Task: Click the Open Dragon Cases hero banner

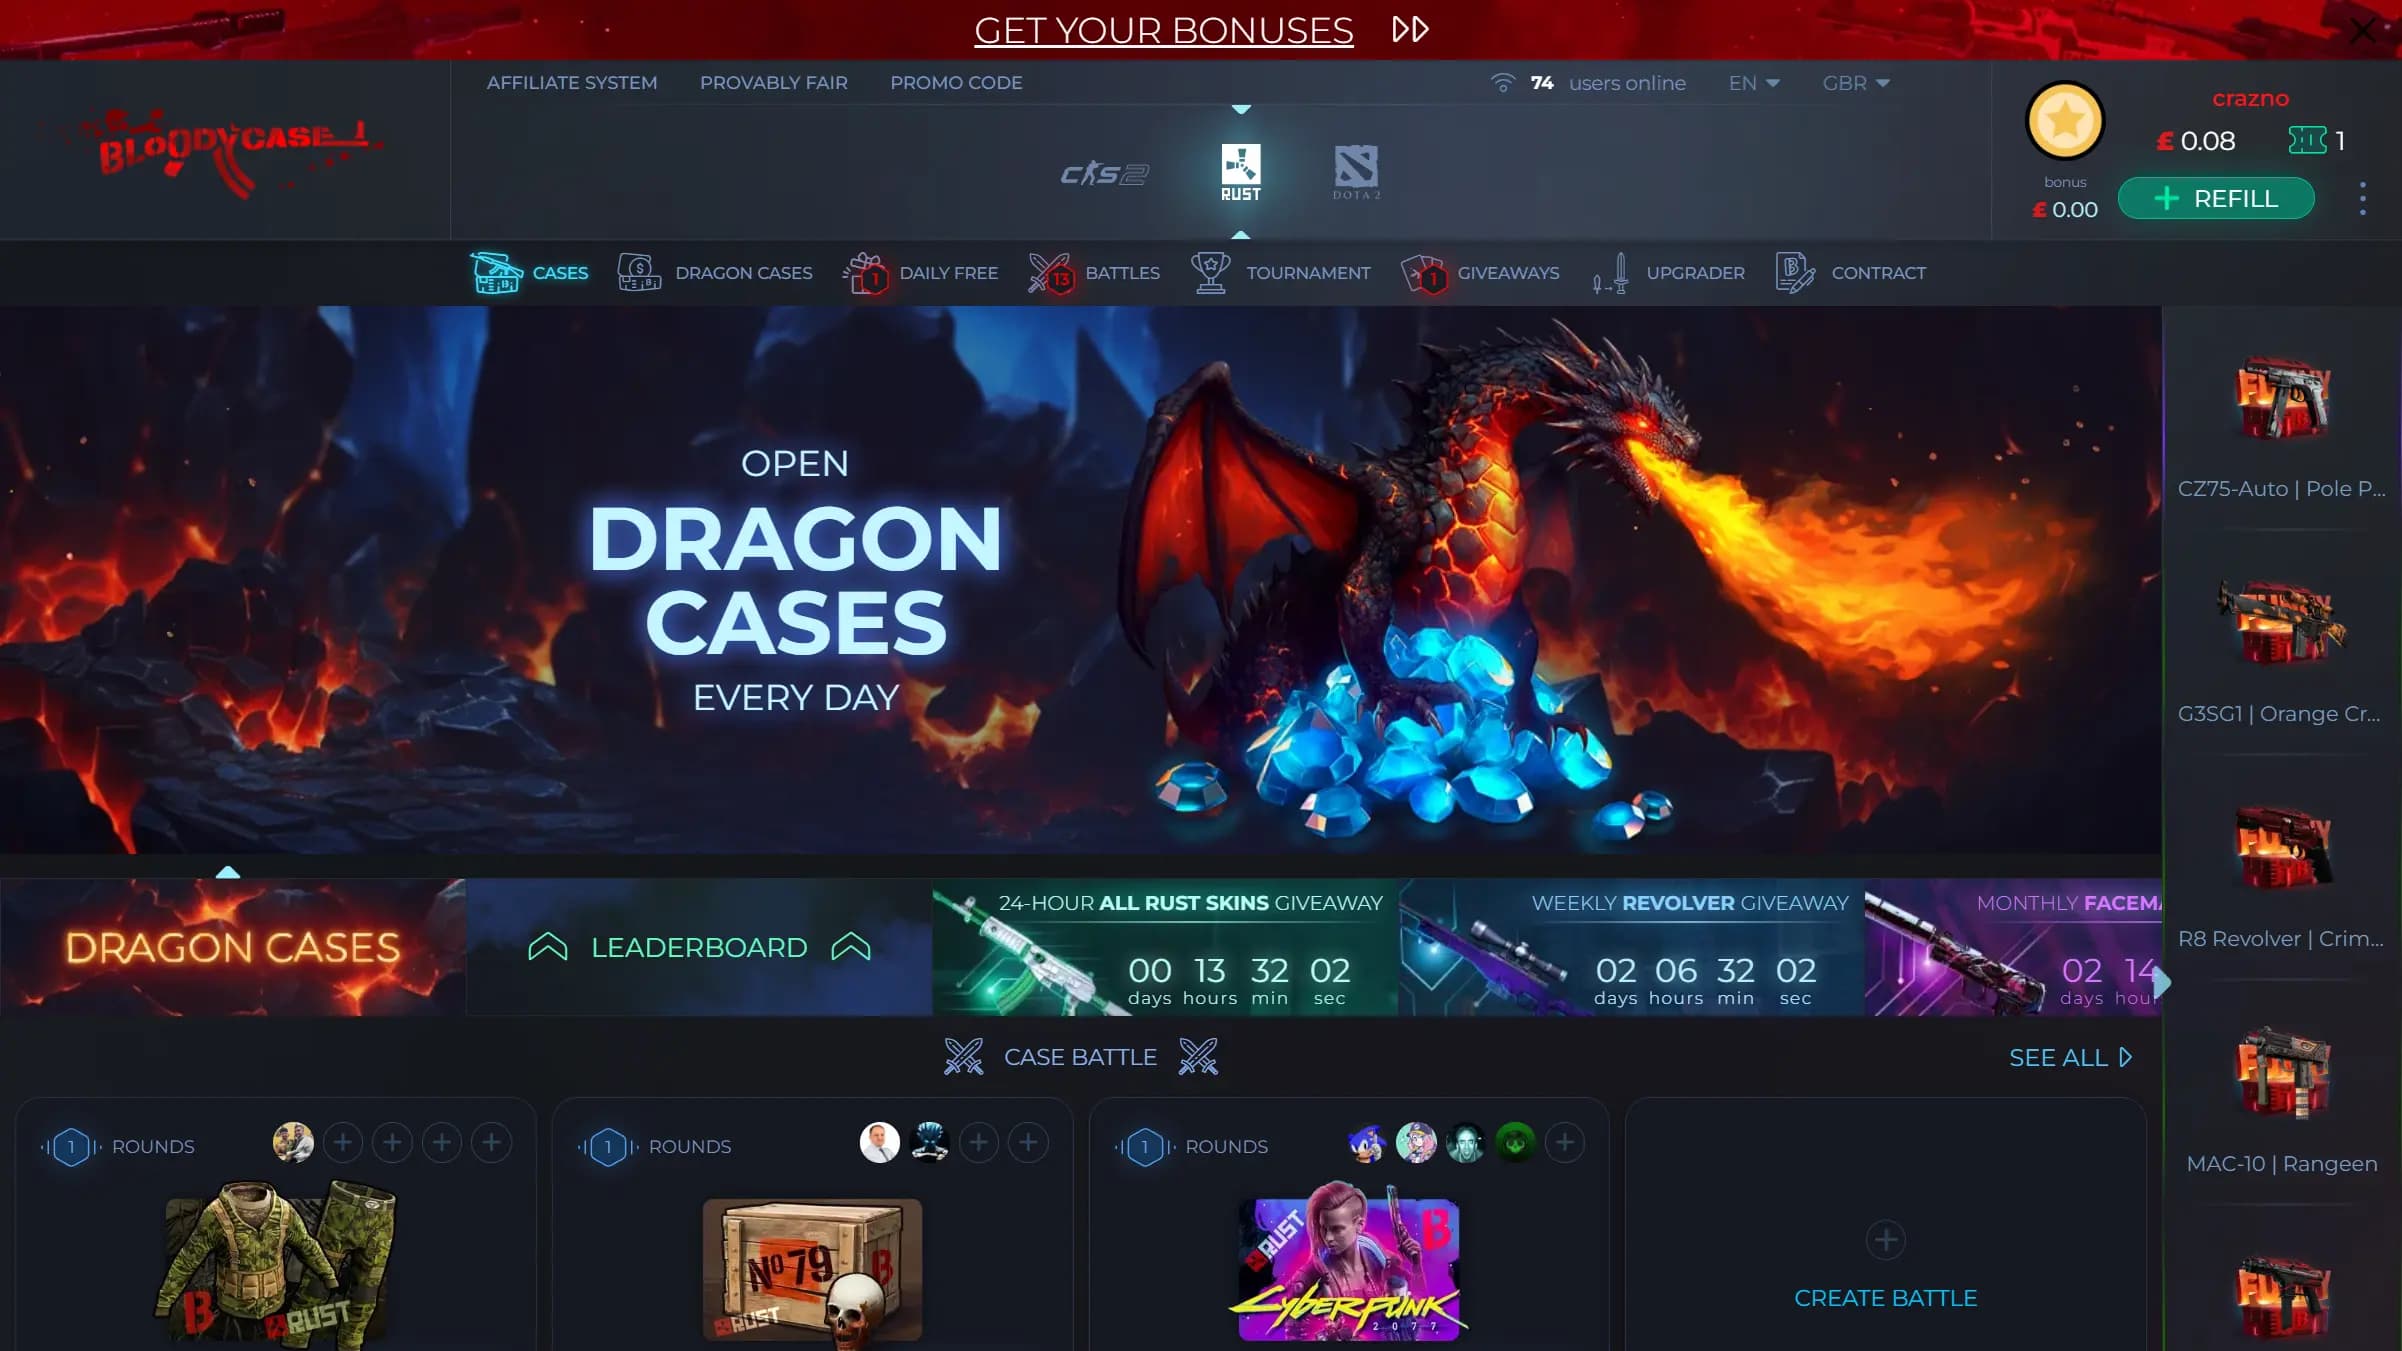Action: pyautogui.click(x=1080, y=580)
